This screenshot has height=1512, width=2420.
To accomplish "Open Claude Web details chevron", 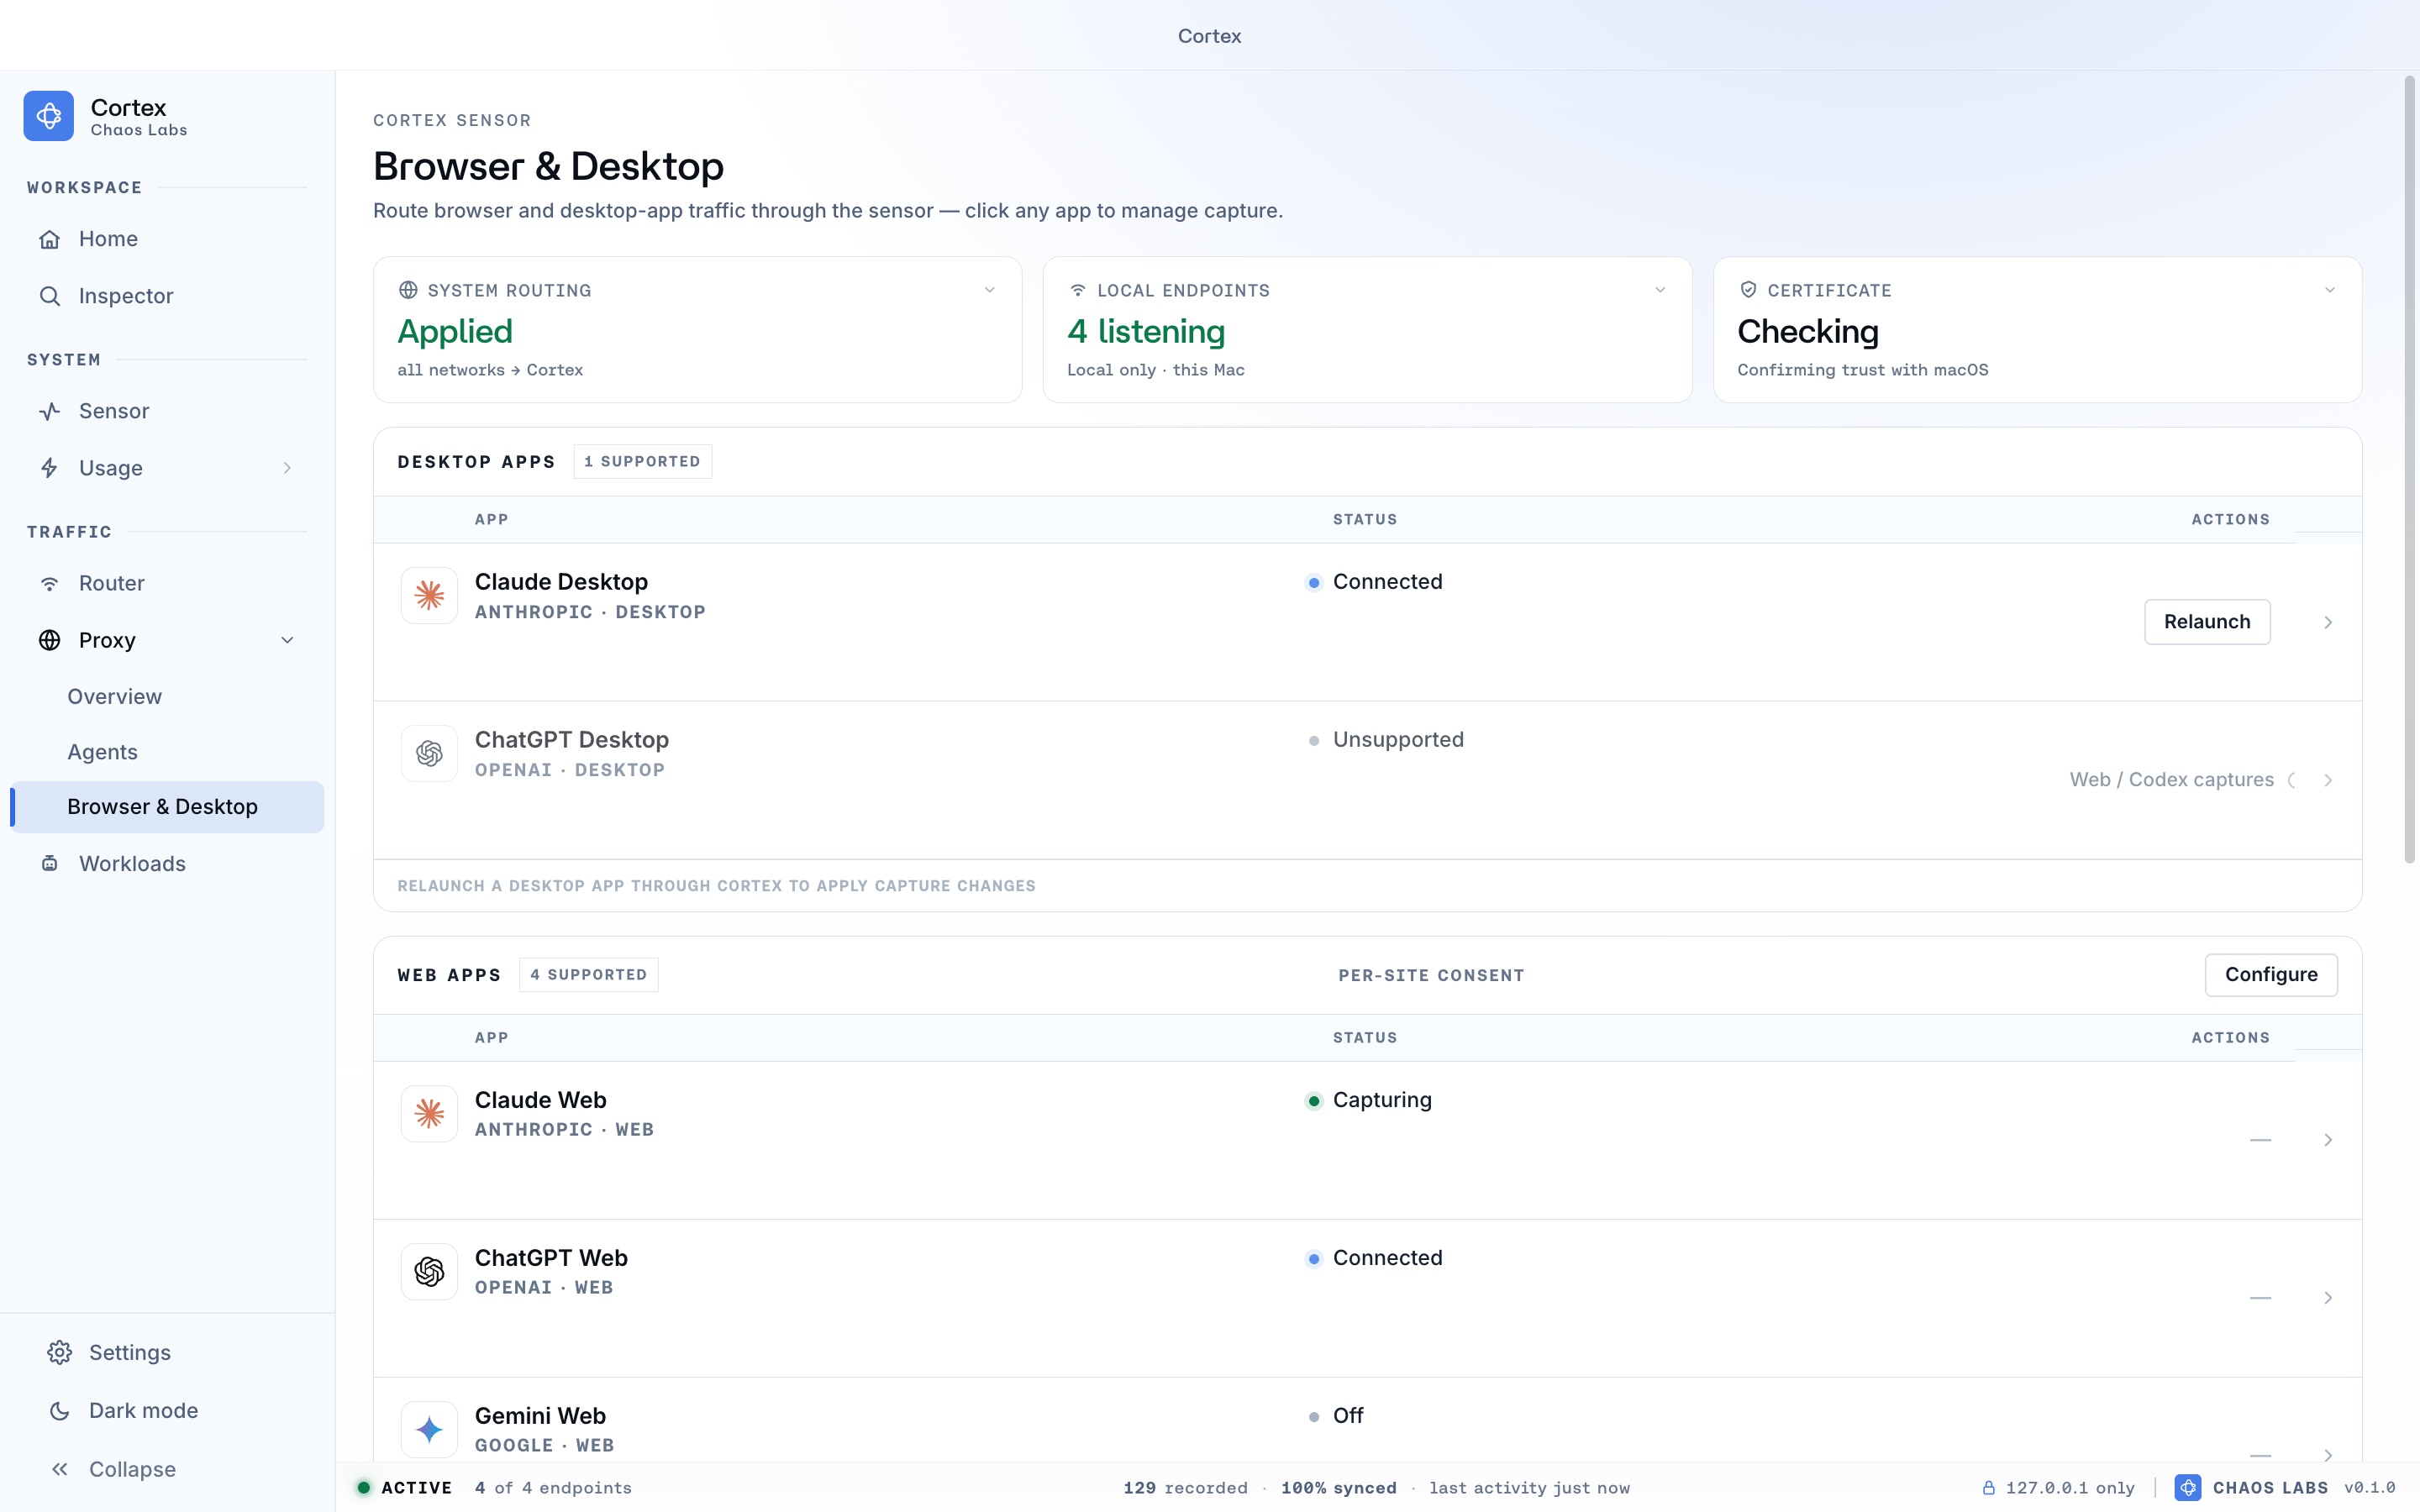I will click(2328, 1140).
